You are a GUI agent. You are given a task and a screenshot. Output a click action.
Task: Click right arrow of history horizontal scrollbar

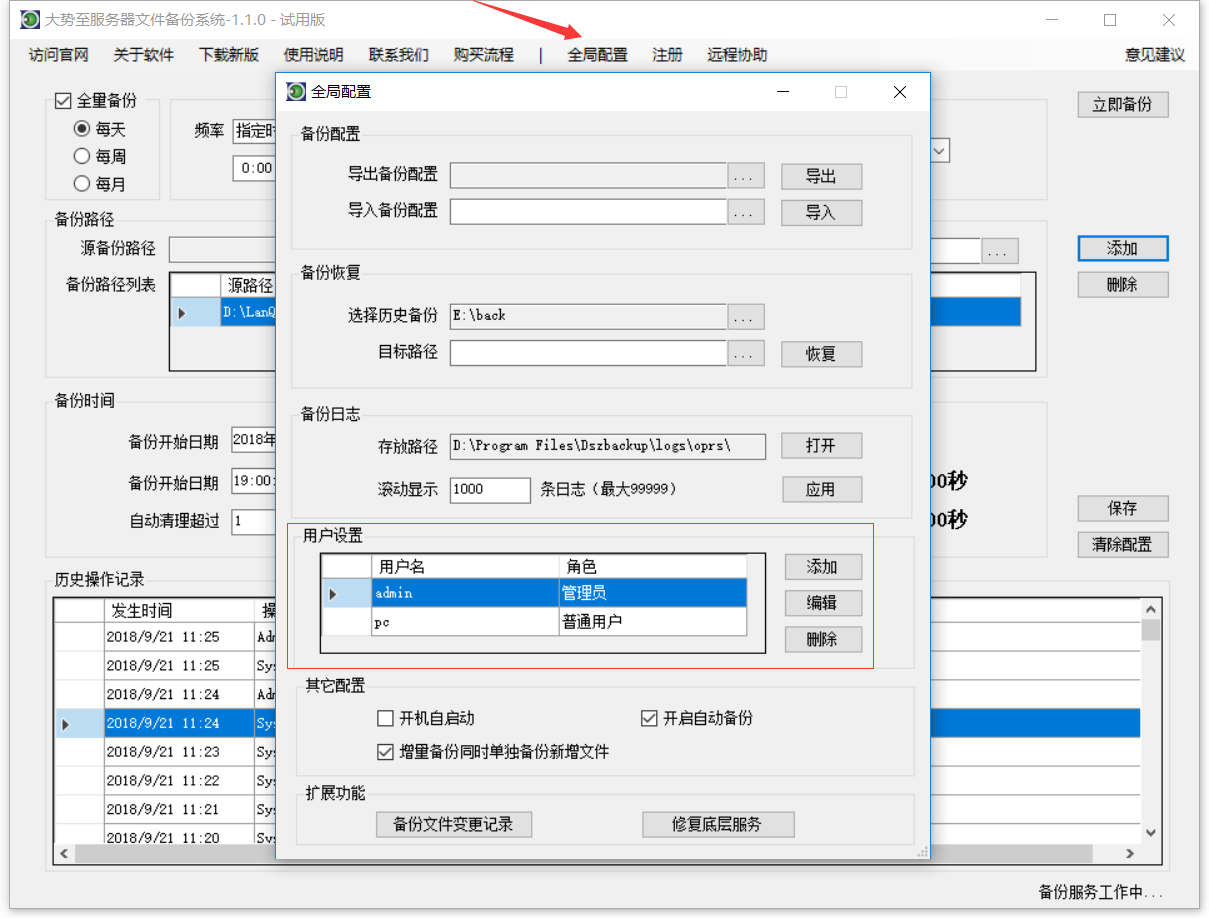click(1130, 854)
